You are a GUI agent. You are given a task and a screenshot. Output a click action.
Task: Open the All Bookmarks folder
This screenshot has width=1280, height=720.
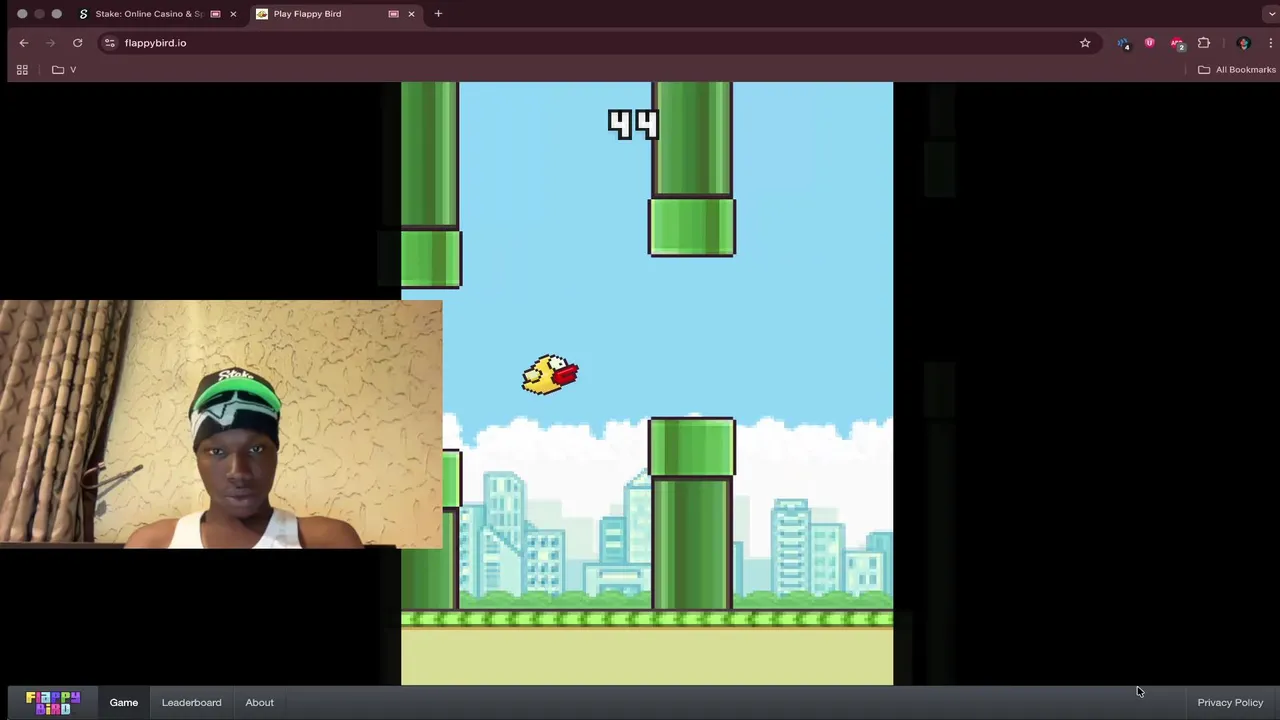1237,70
